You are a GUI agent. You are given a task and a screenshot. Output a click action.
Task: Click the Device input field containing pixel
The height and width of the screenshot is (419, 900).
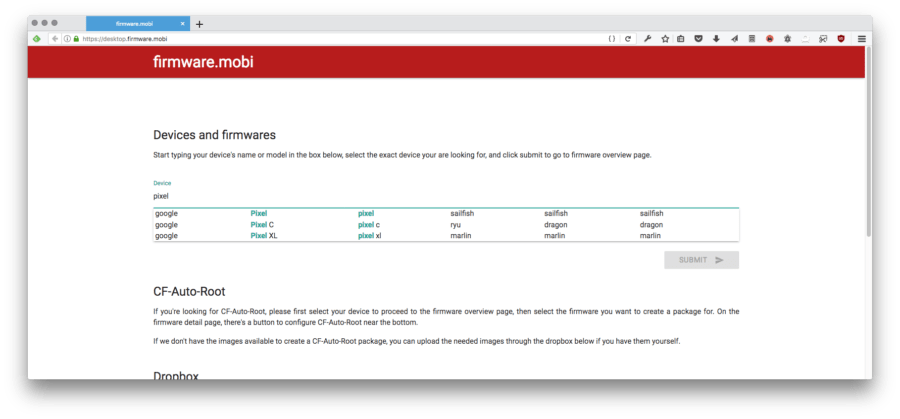[x=446, y=196]
